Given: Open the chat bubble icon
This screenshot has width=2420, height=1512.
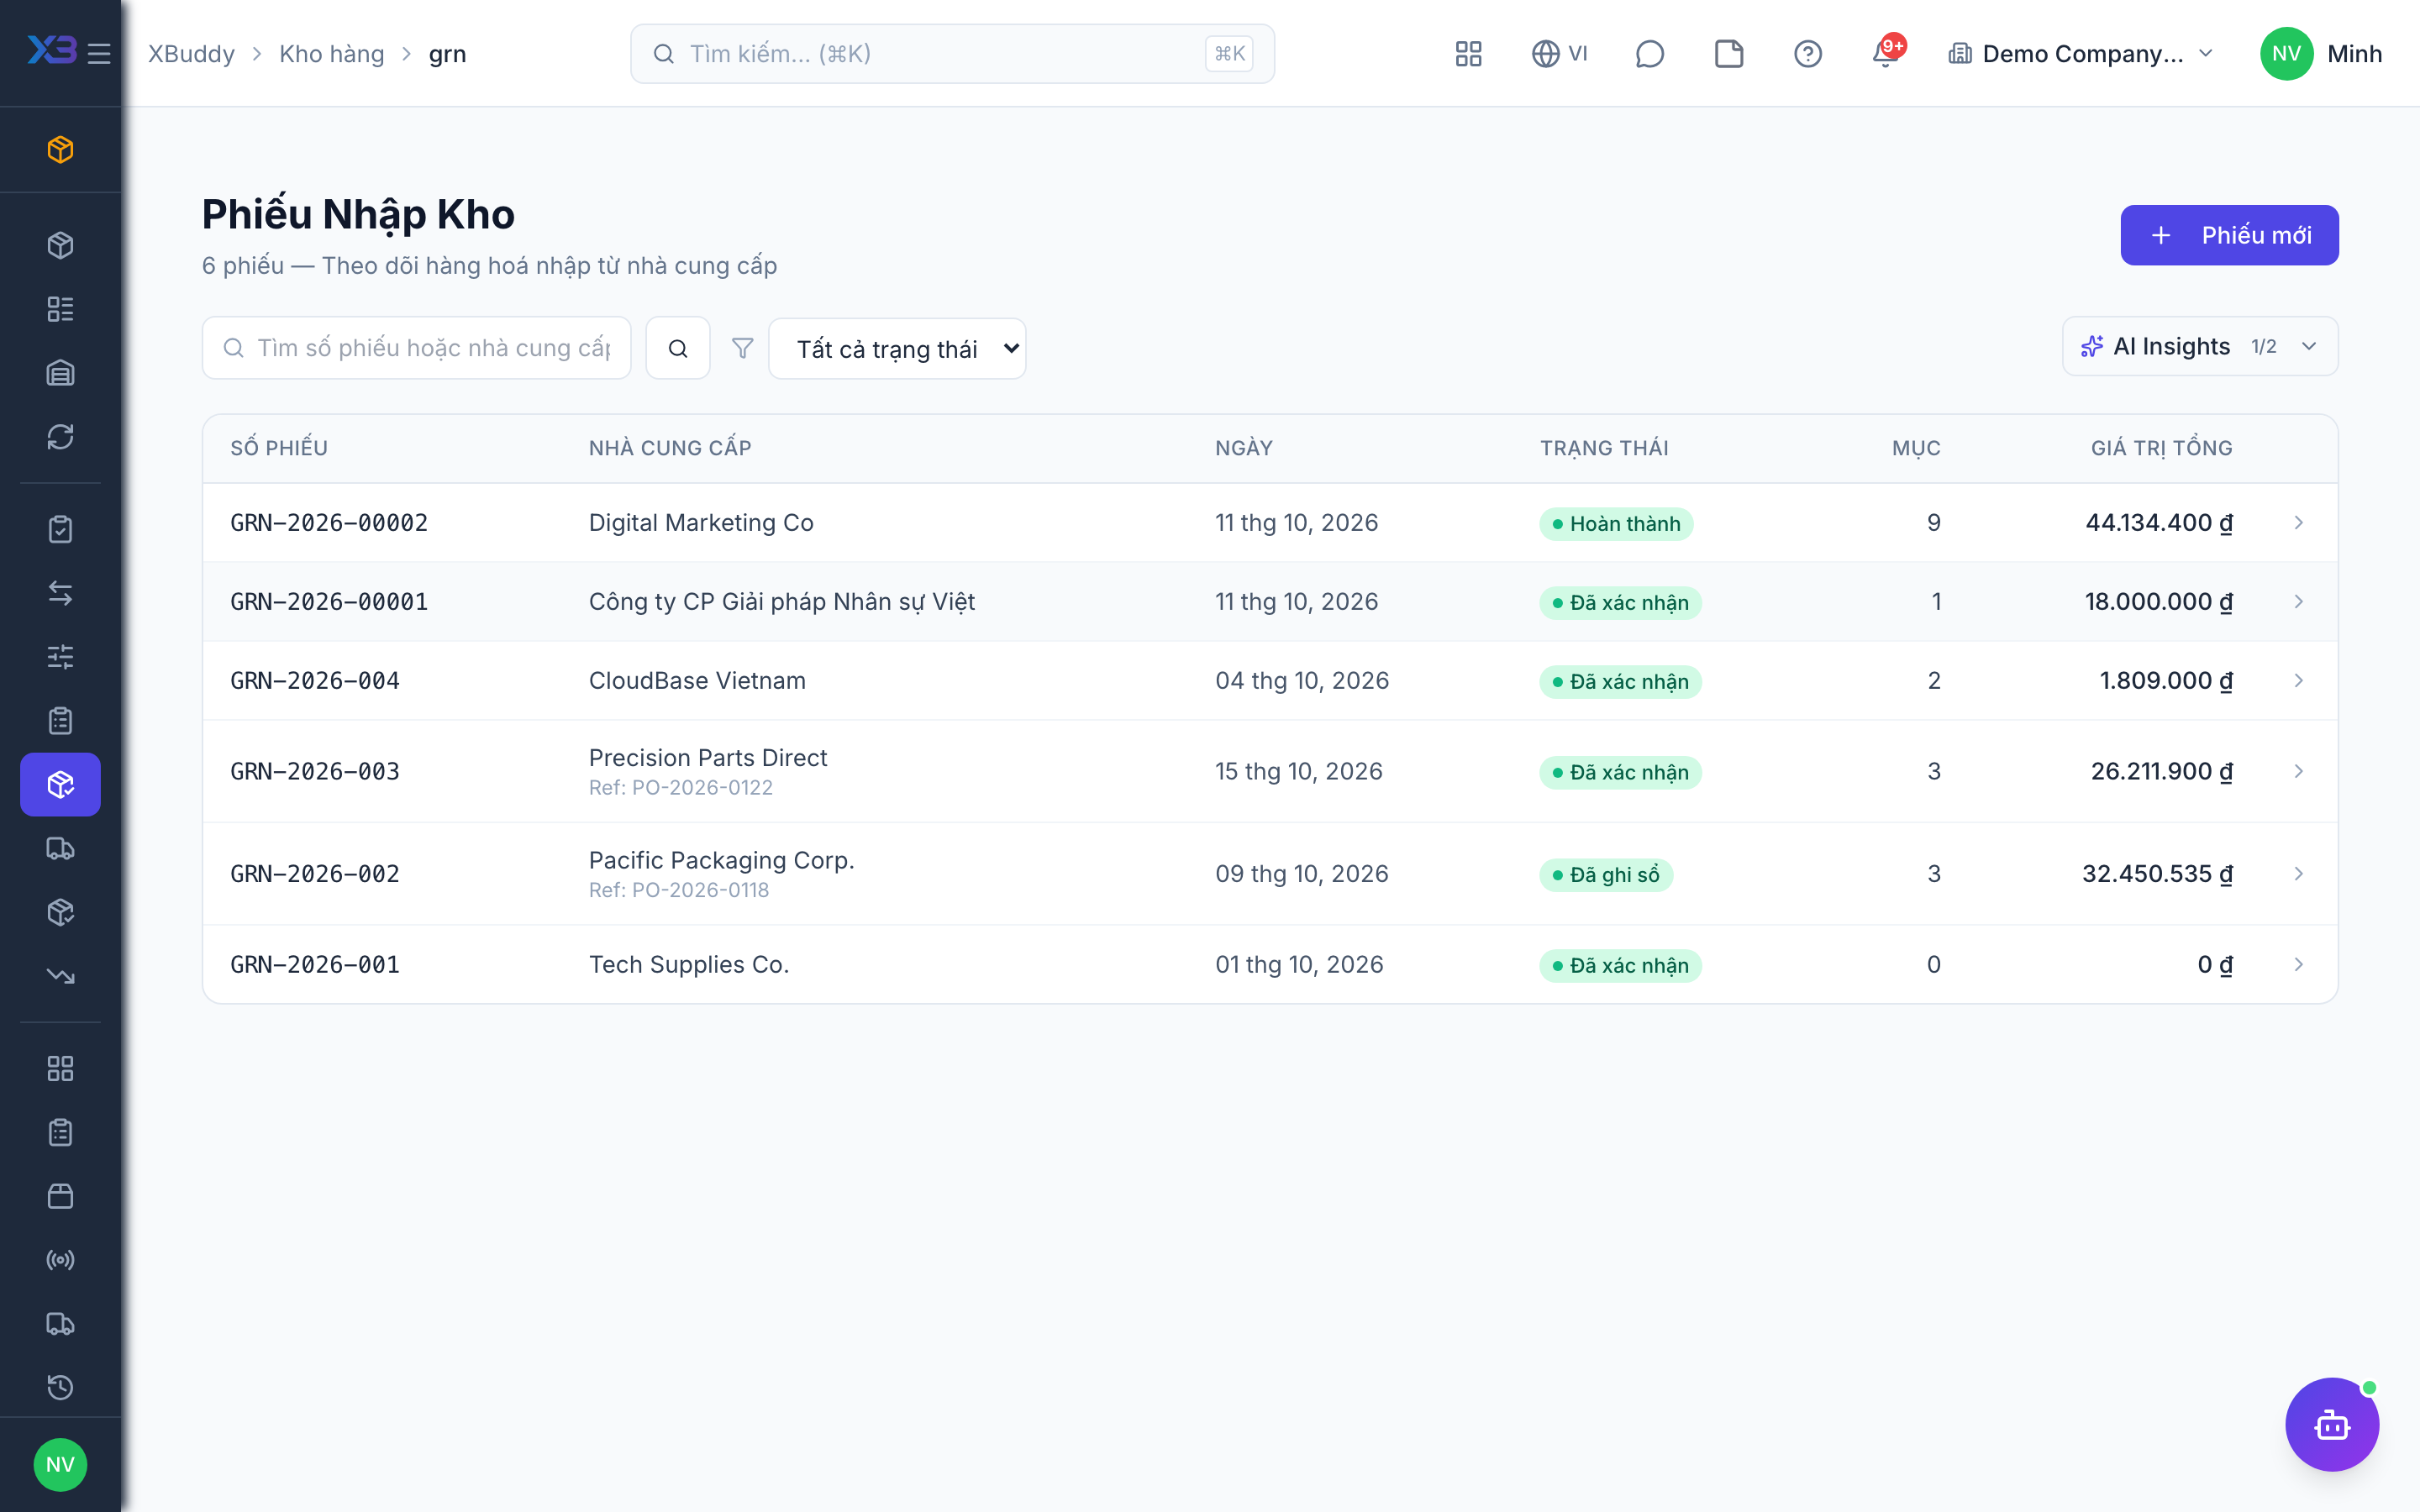Looking at the screenshot, I should [x=1649, y=53].
